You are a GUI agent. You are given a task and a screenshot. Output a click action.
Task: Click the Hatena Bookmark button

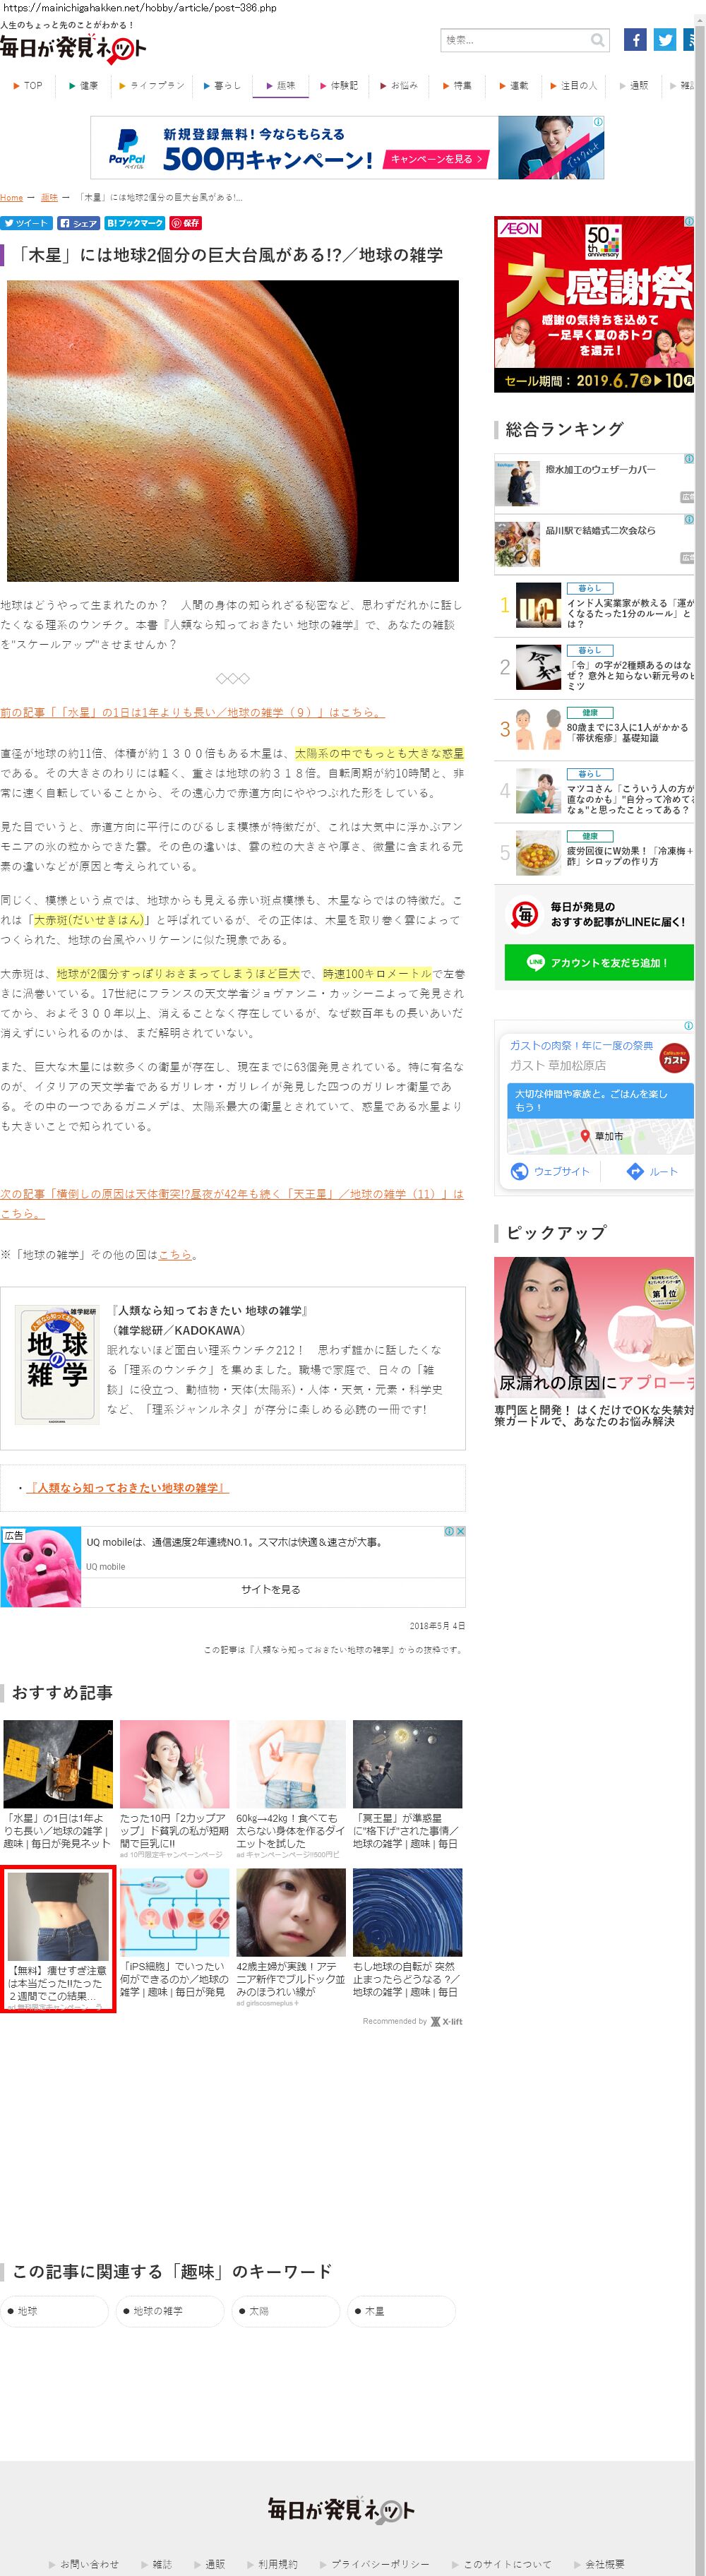click(134, 223)
